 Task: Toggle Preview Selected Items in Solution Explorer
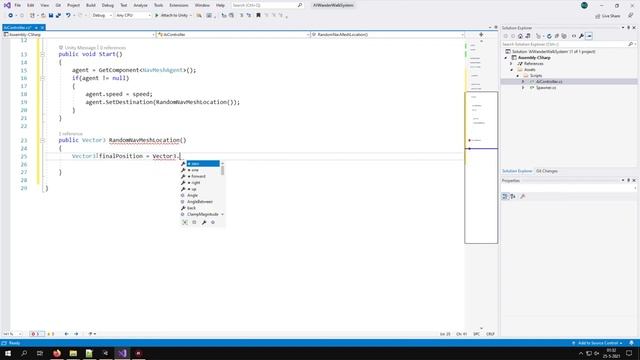tap(589, 36)
